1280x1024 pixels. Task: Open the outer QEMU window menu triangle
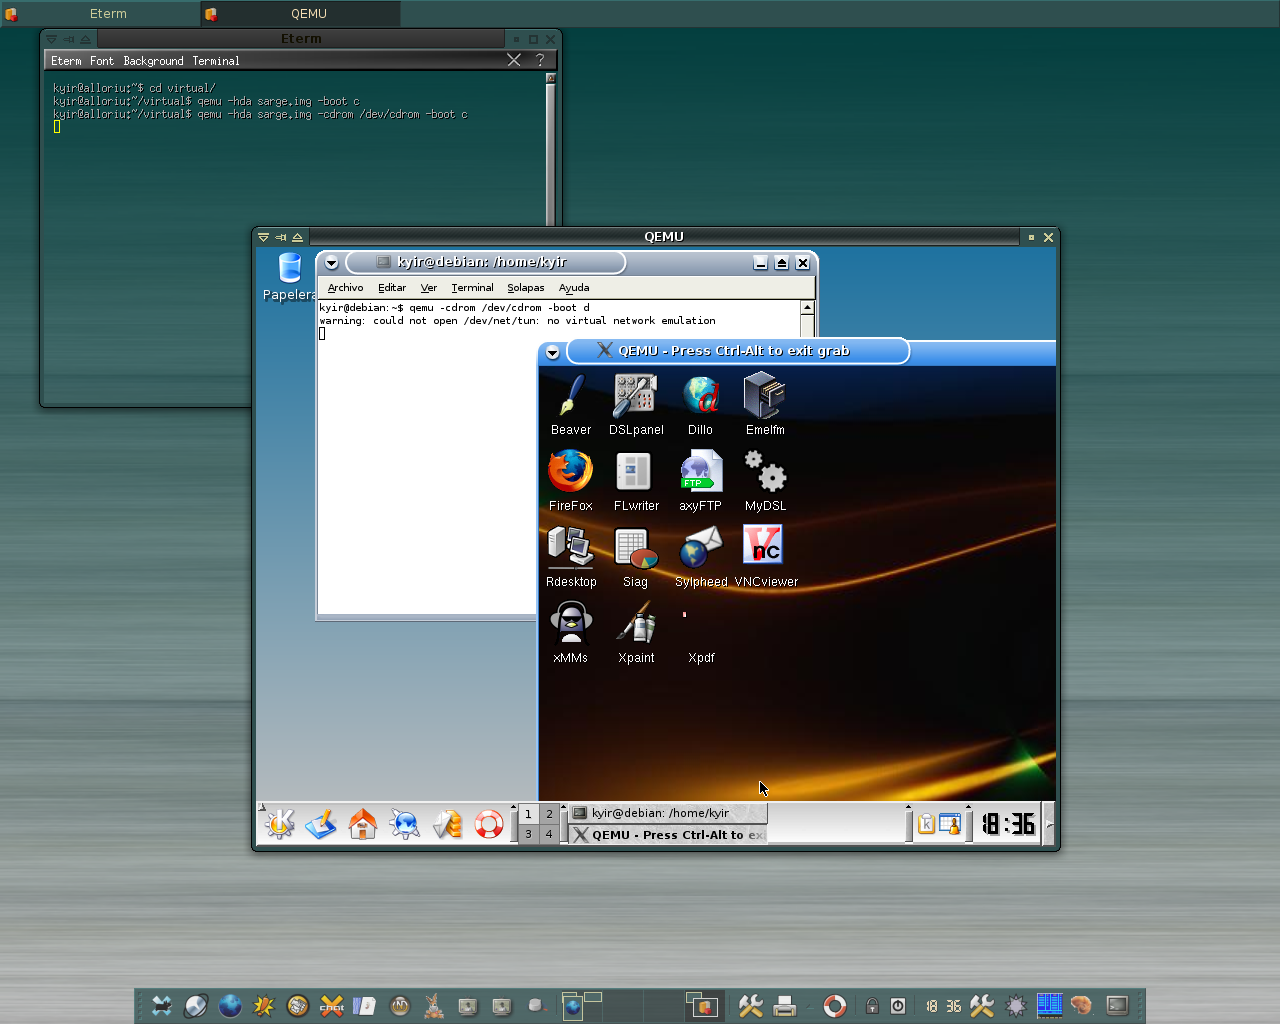263,237
